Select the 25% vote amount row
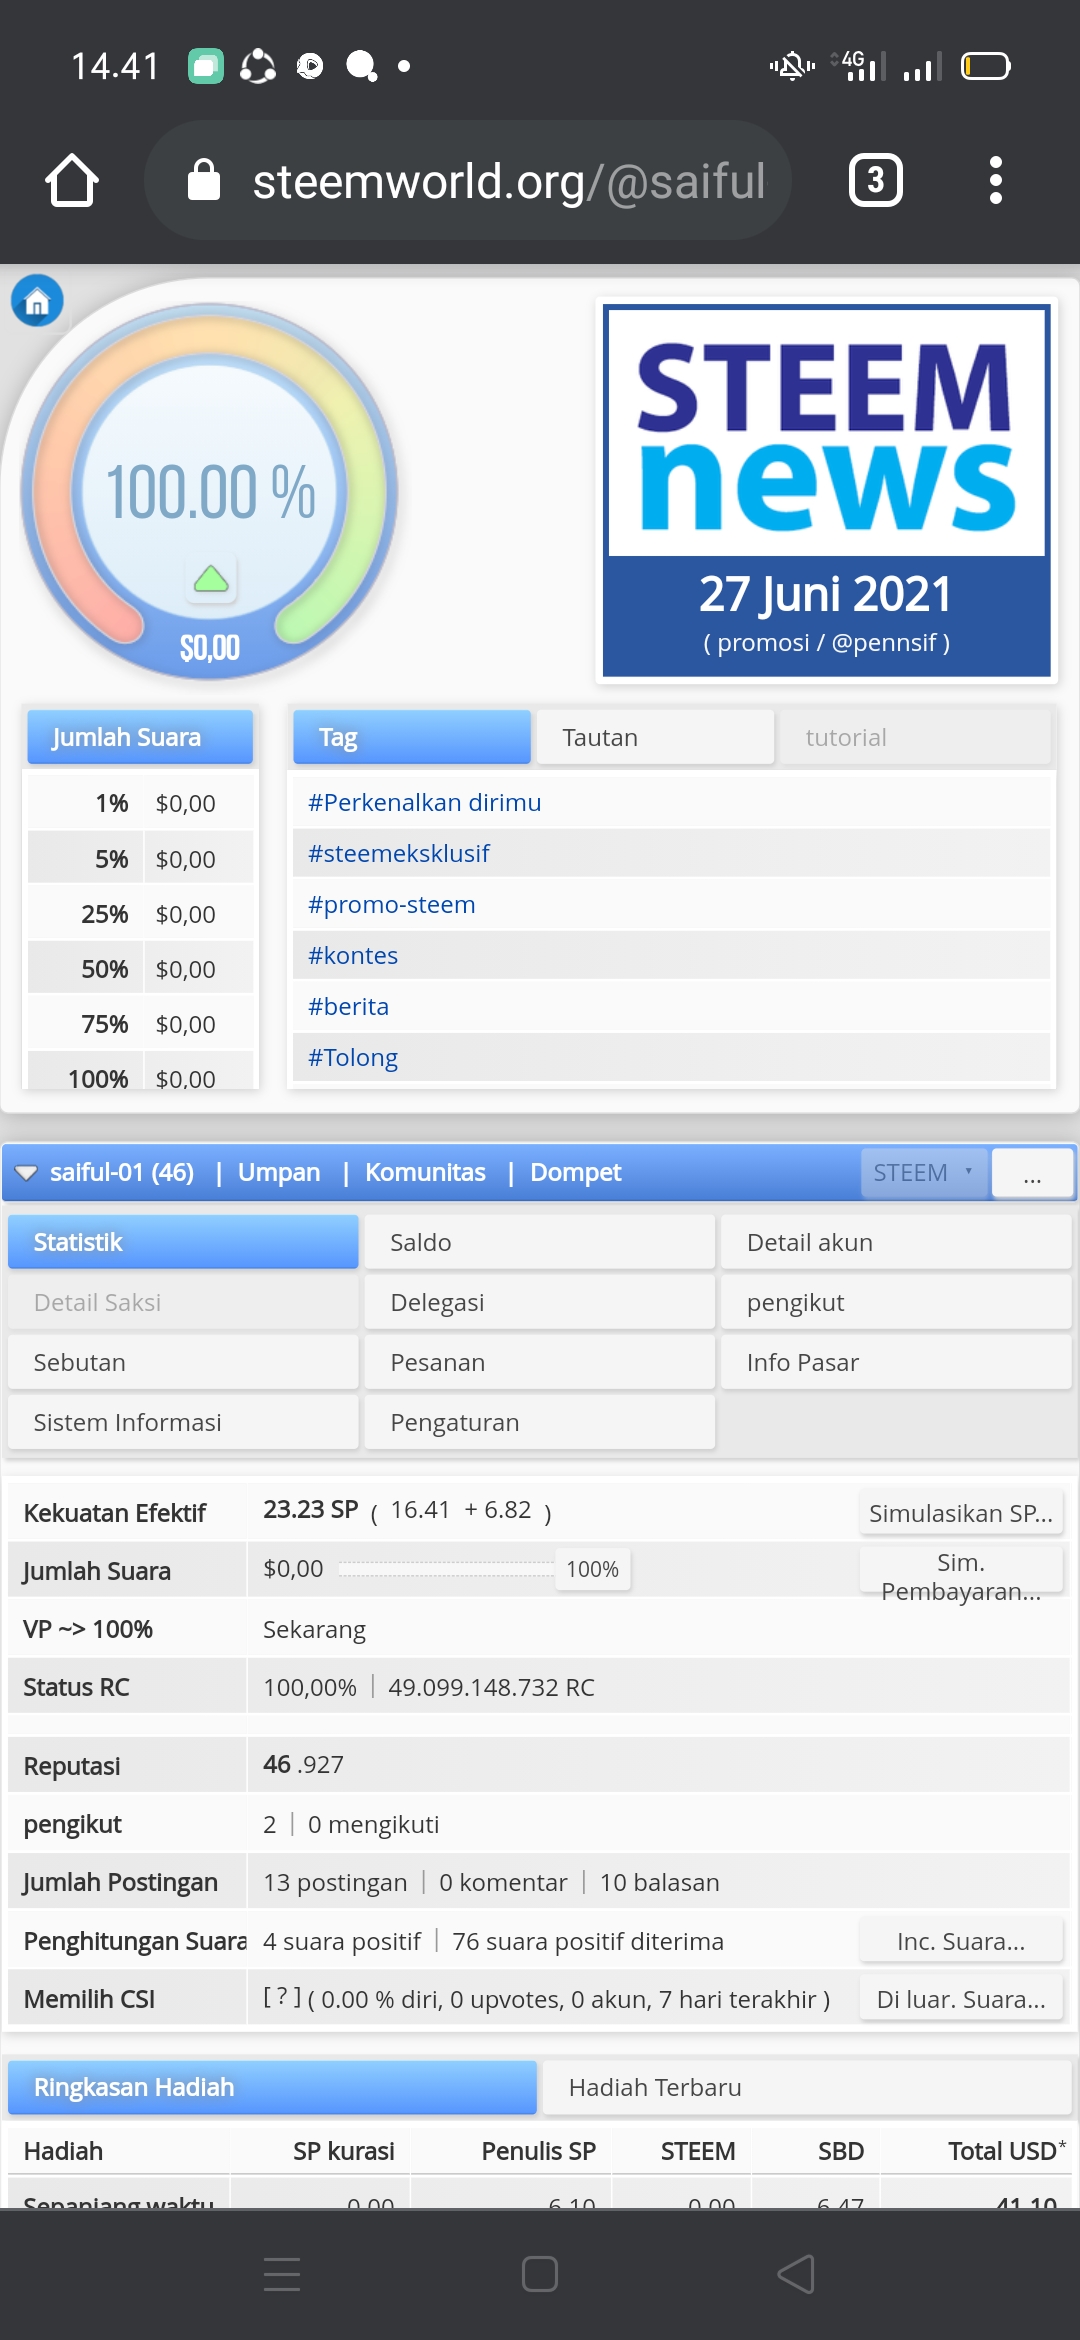Image resolution: width=1080 pixels, height=2340 pixels. pos(140,914)
